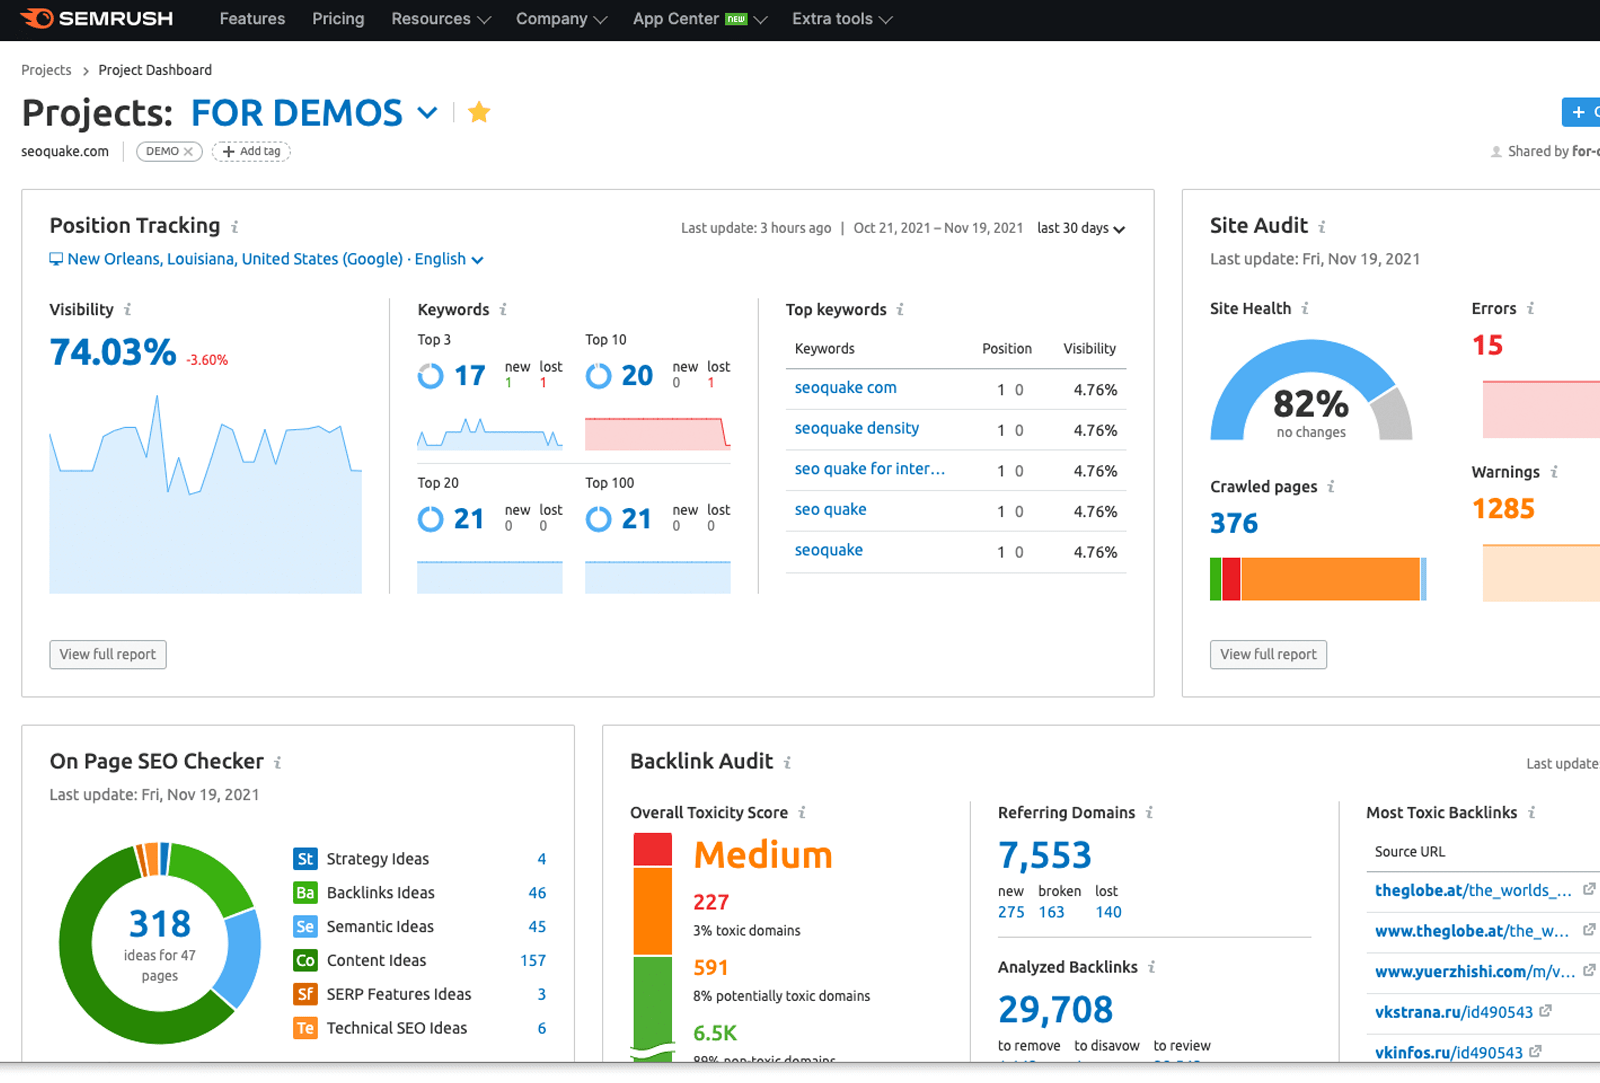Viewport: 1600px width, 1083px height.
Task: Click the Semrush logo icon
Action: [36, 18]
